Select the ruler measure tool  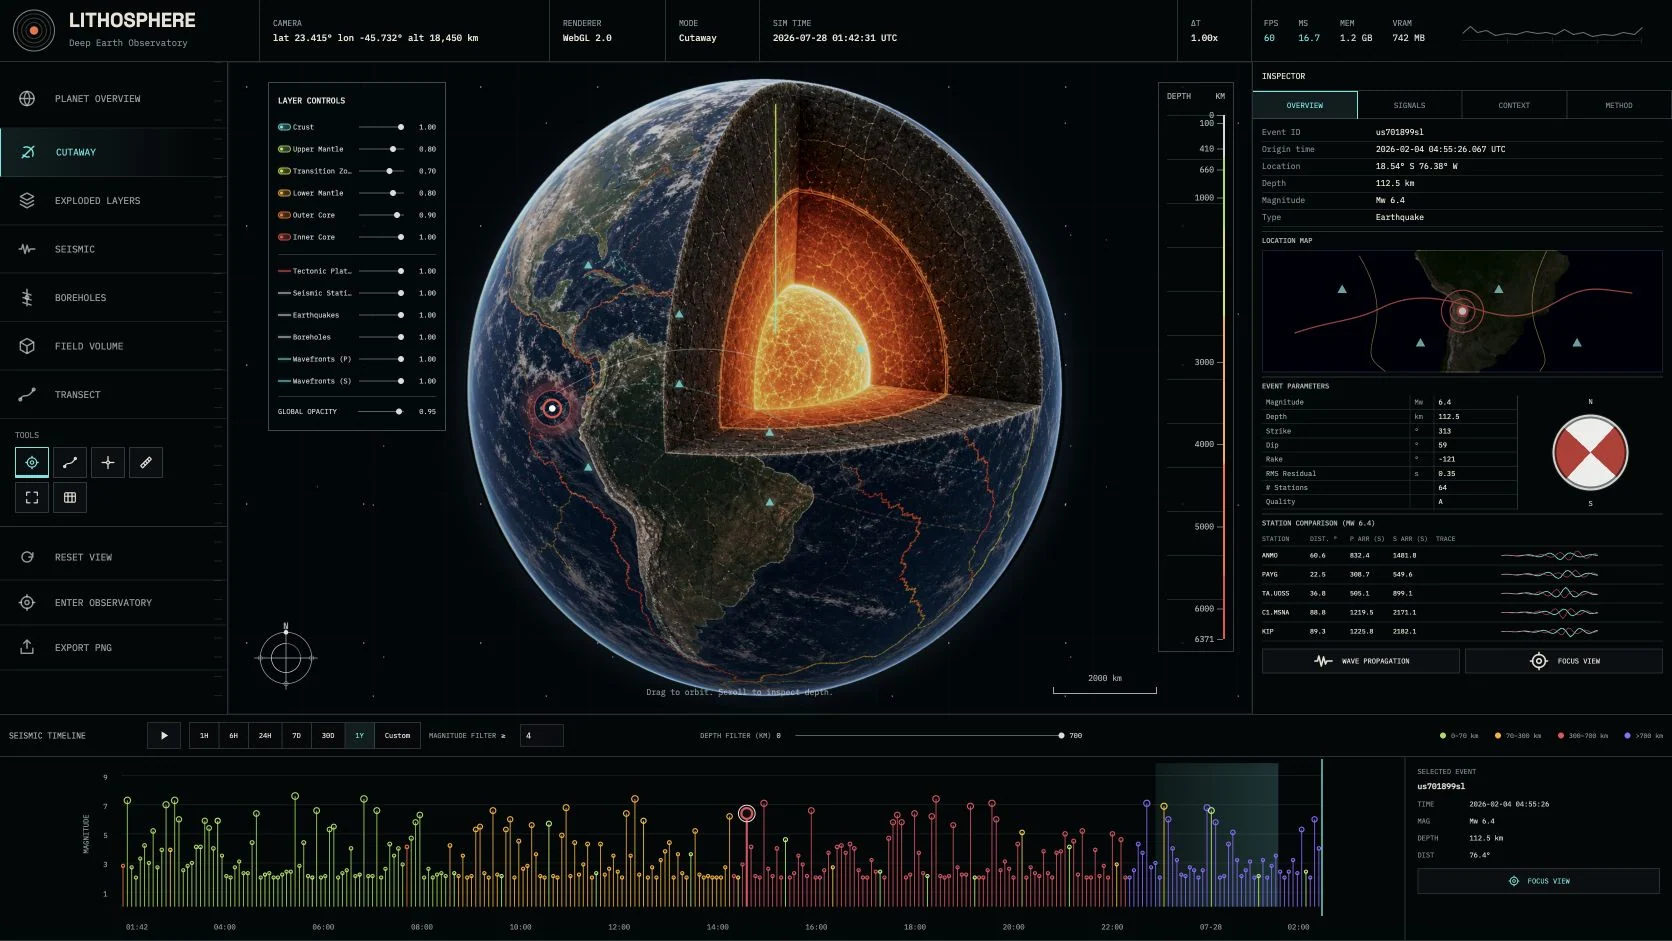[146, 462]
